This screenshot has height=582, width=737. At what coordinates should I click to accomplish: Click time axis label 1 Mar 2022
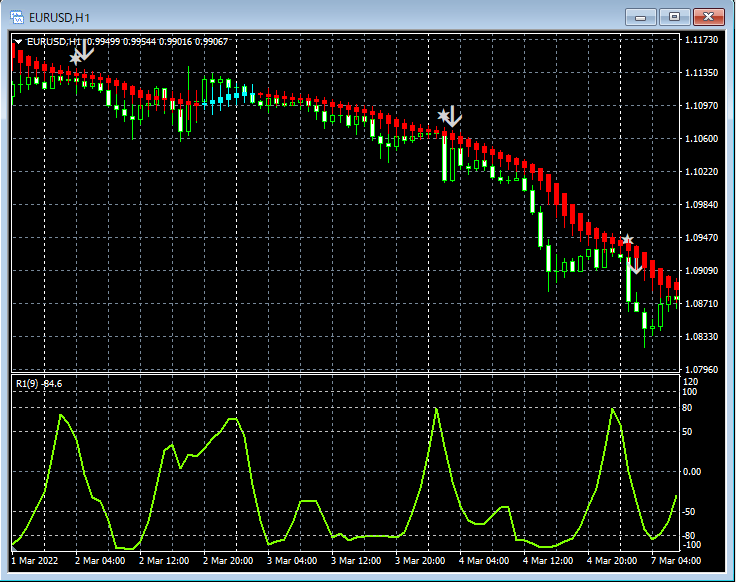point(35,561)
